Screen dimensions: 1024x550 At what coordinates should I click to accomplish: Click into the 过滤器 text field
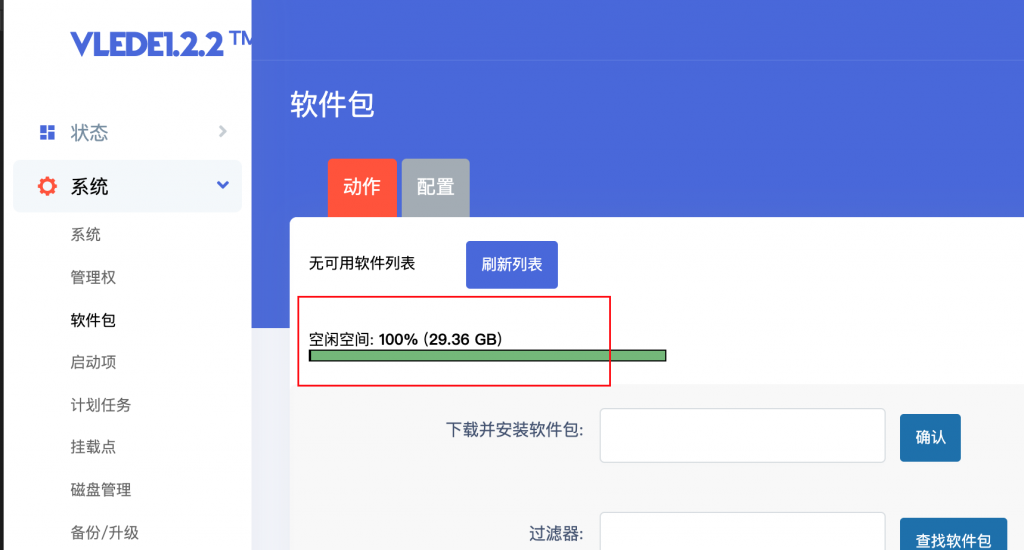pos(742,532)
